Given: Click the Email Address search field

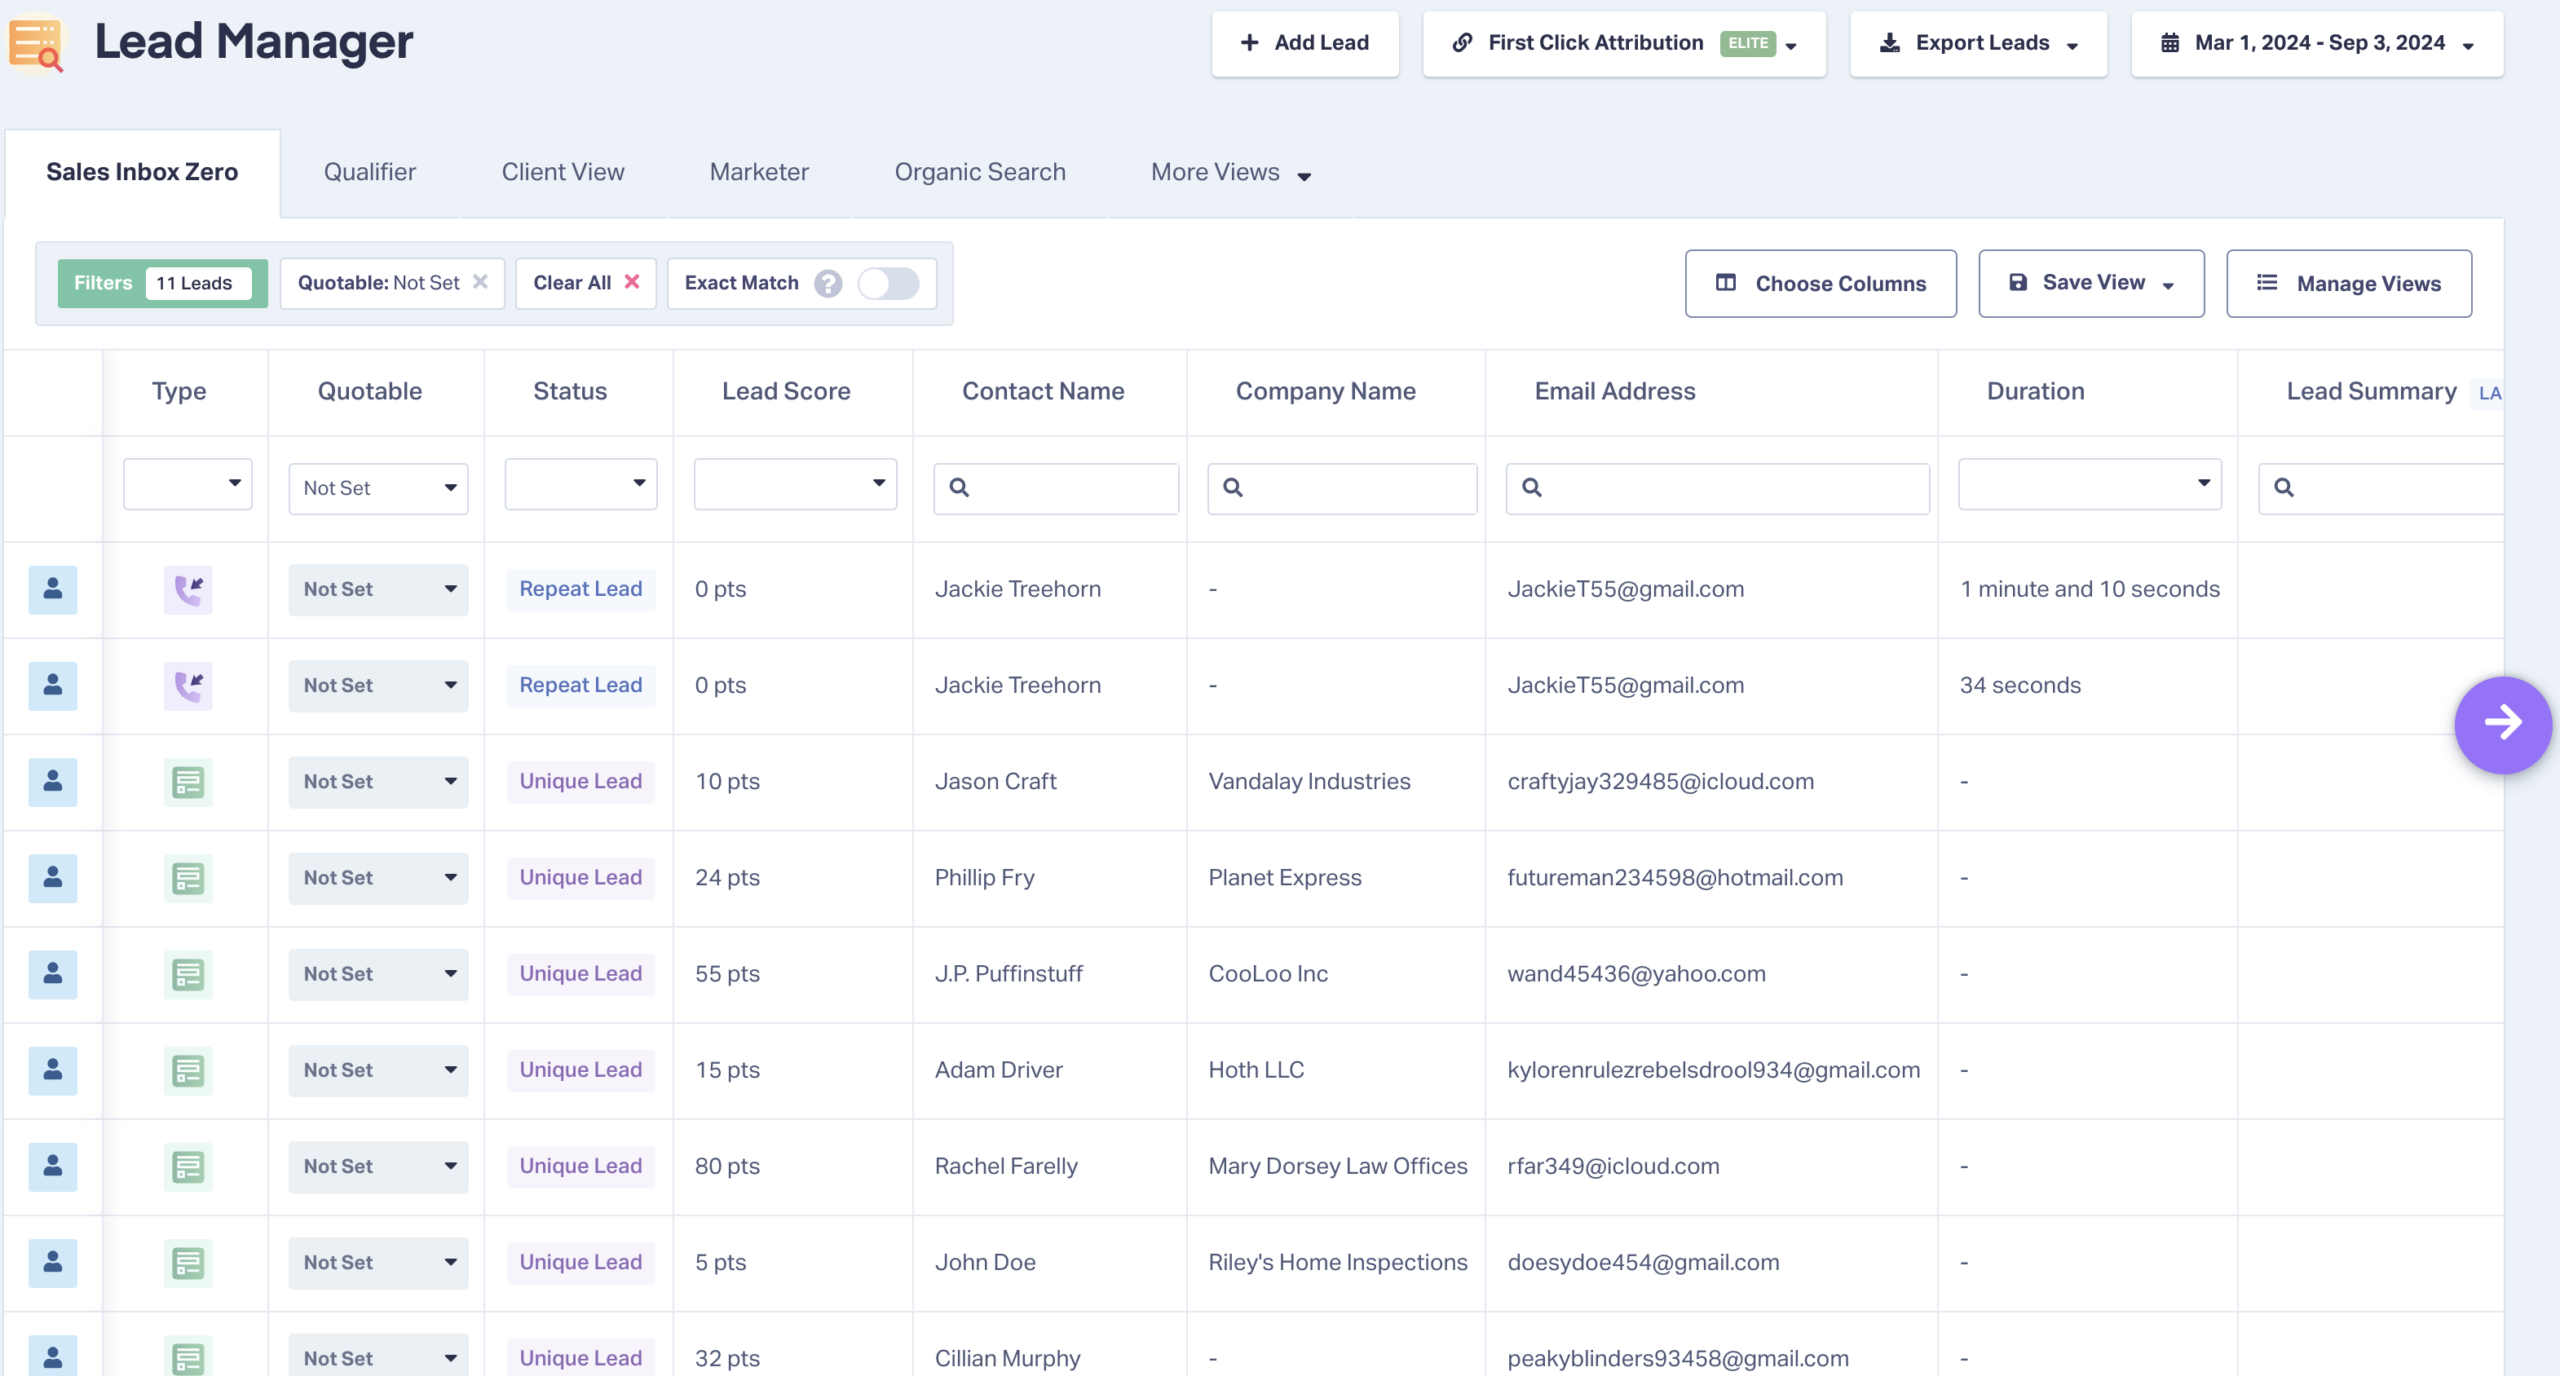Looking at the screenshot, I should [1717, 488].
